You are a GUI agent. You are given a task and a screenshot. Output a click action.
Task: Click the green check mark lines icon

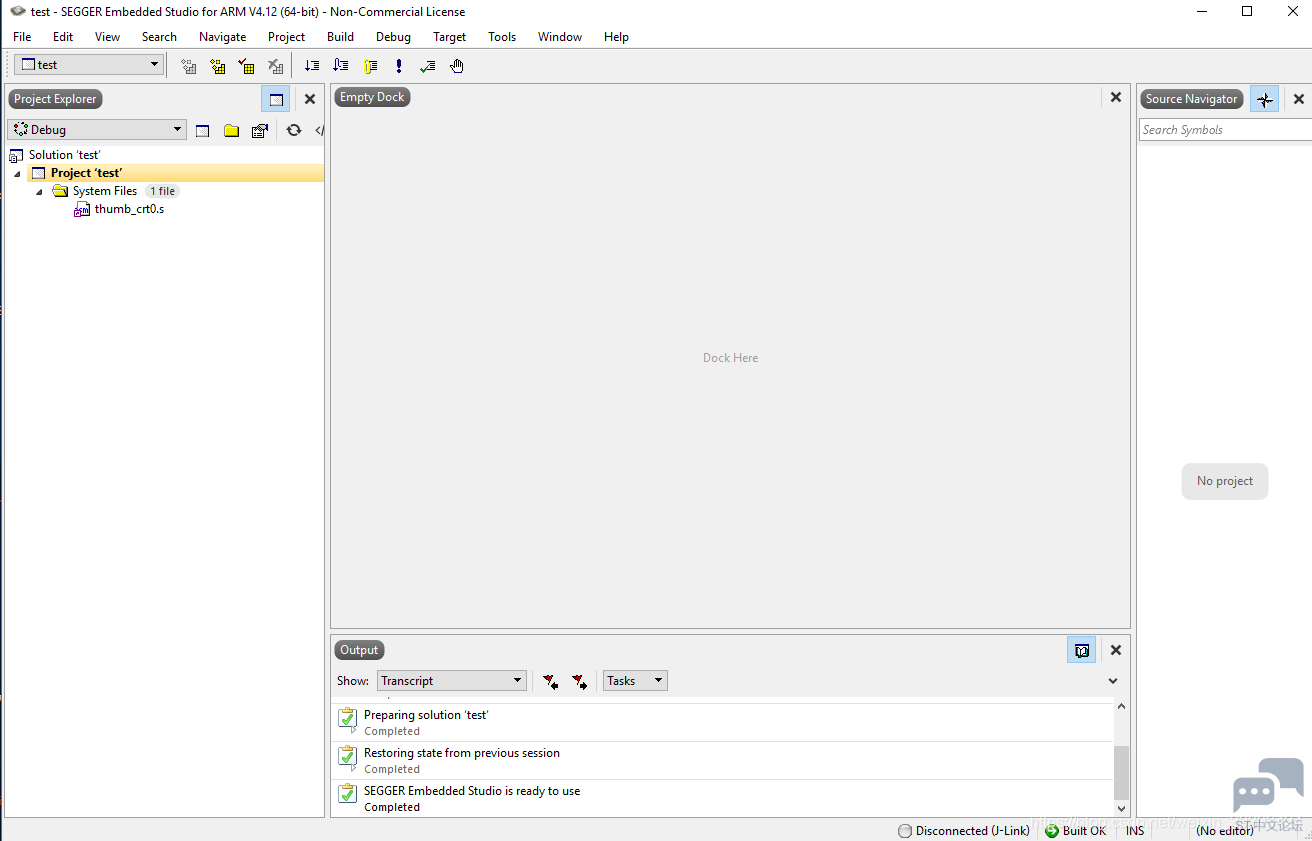(x=428, y=66)
